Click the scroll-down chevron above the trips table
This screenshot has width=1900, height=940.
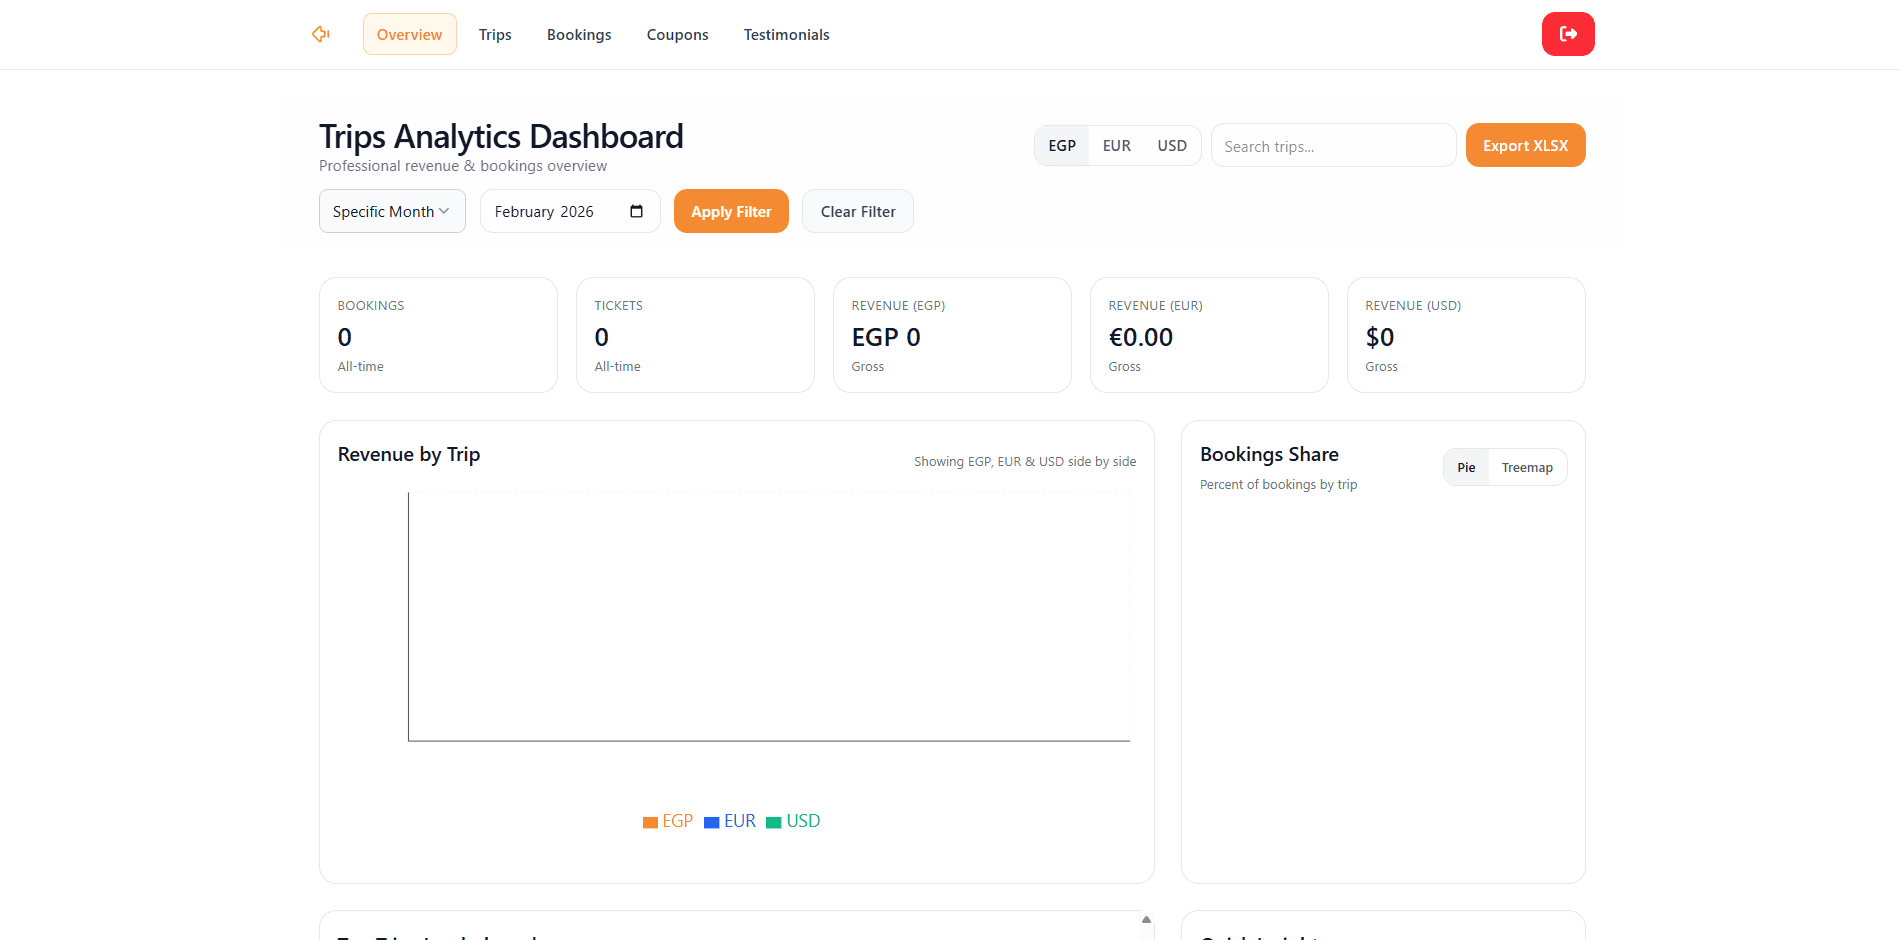(x=1146, y=921)
